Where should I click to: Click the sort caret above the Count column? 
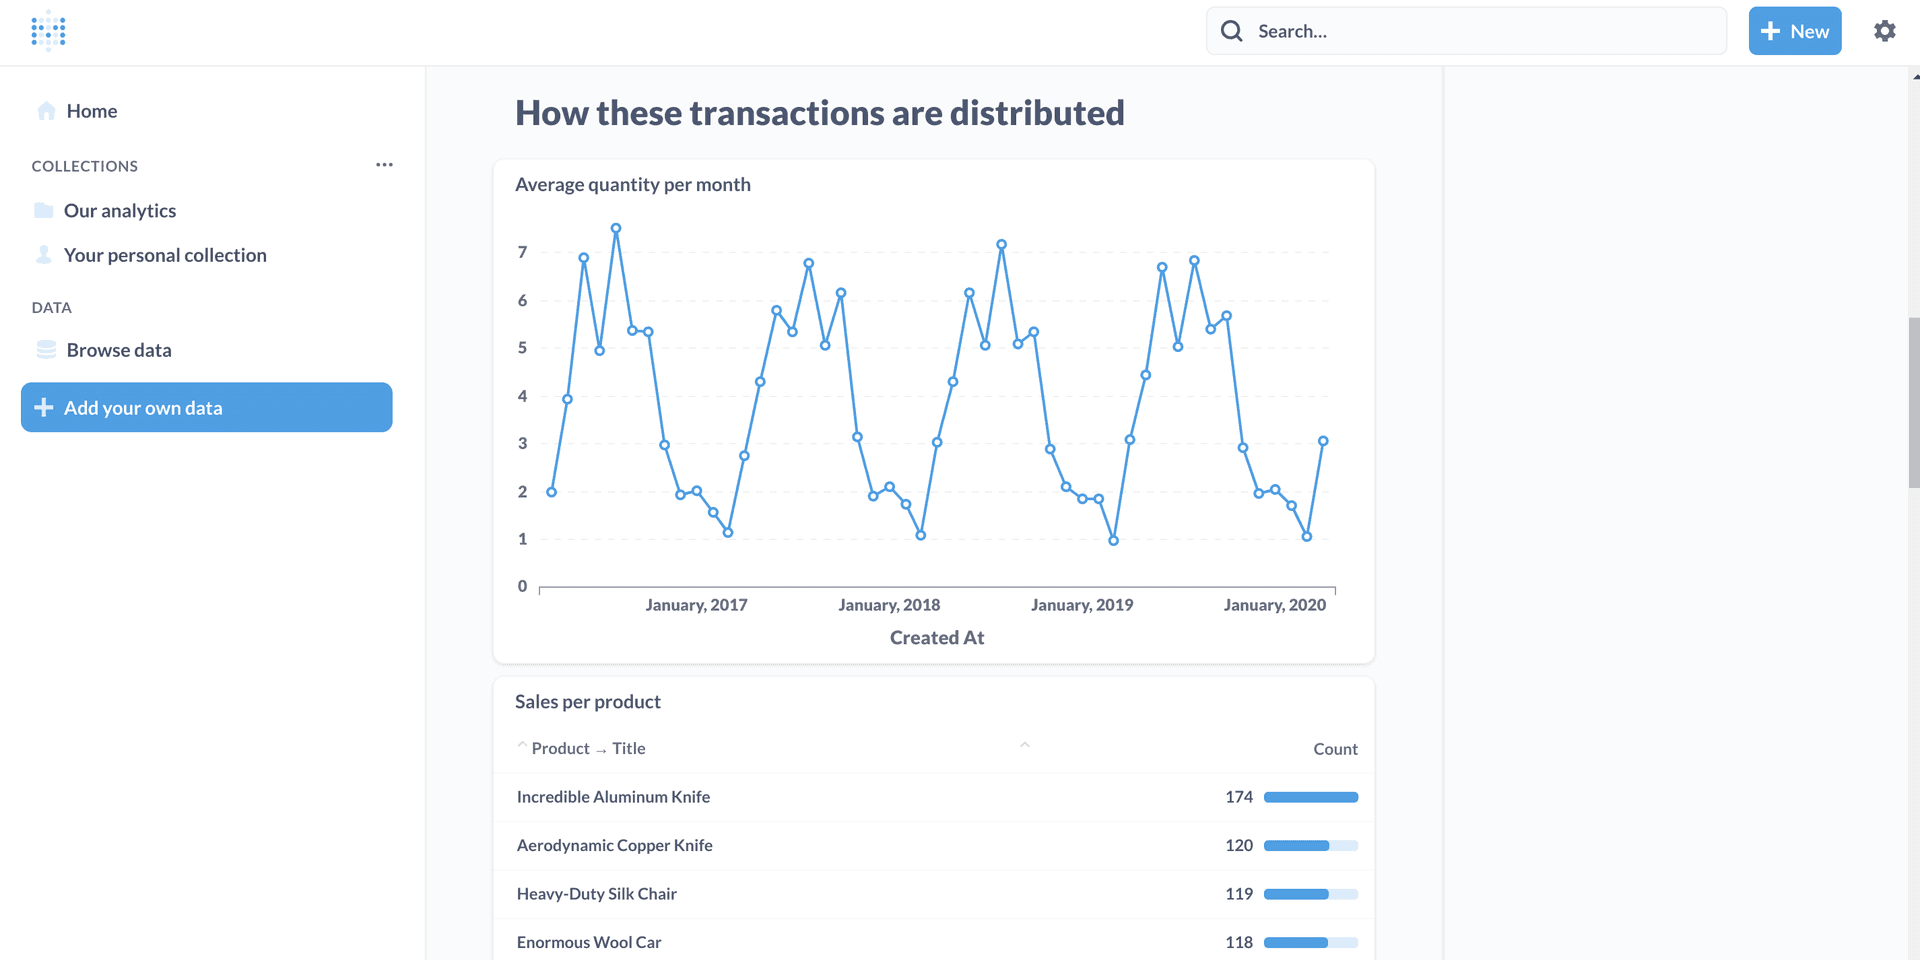point(1025,745)
